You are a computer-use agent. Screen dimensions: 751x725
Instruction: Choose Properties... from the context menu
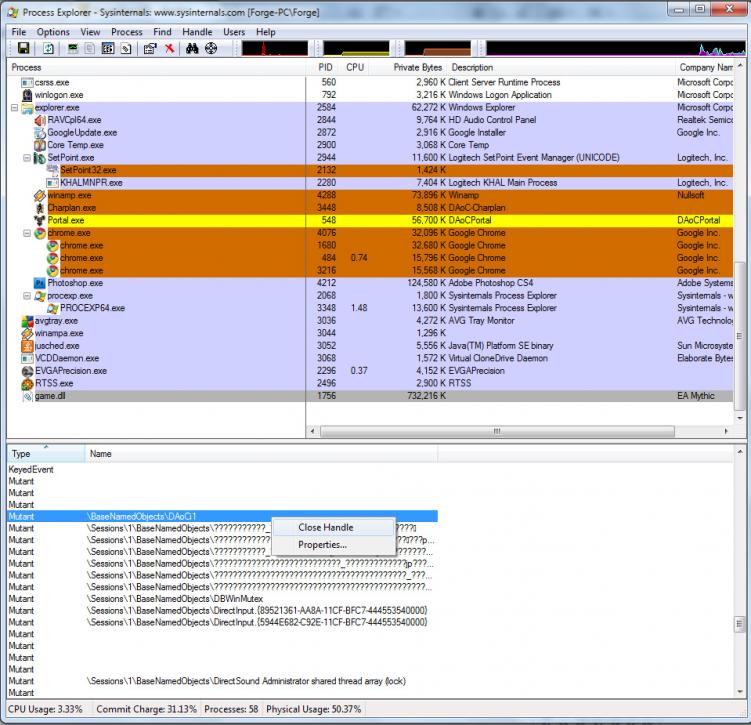coord(334,545)
